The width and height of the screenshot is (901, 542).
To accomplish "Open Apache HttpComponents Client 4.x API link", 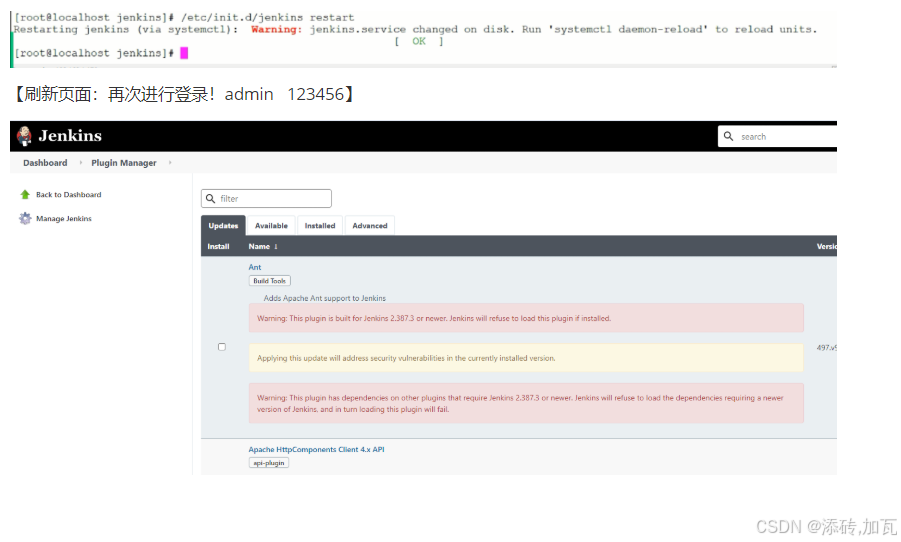I will [316, 449].
